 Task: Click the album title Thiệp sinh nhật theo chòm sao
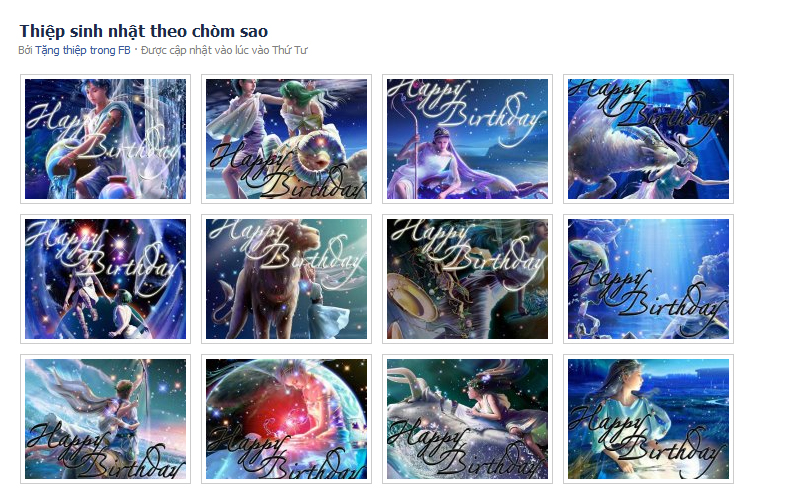coord(143,31)
